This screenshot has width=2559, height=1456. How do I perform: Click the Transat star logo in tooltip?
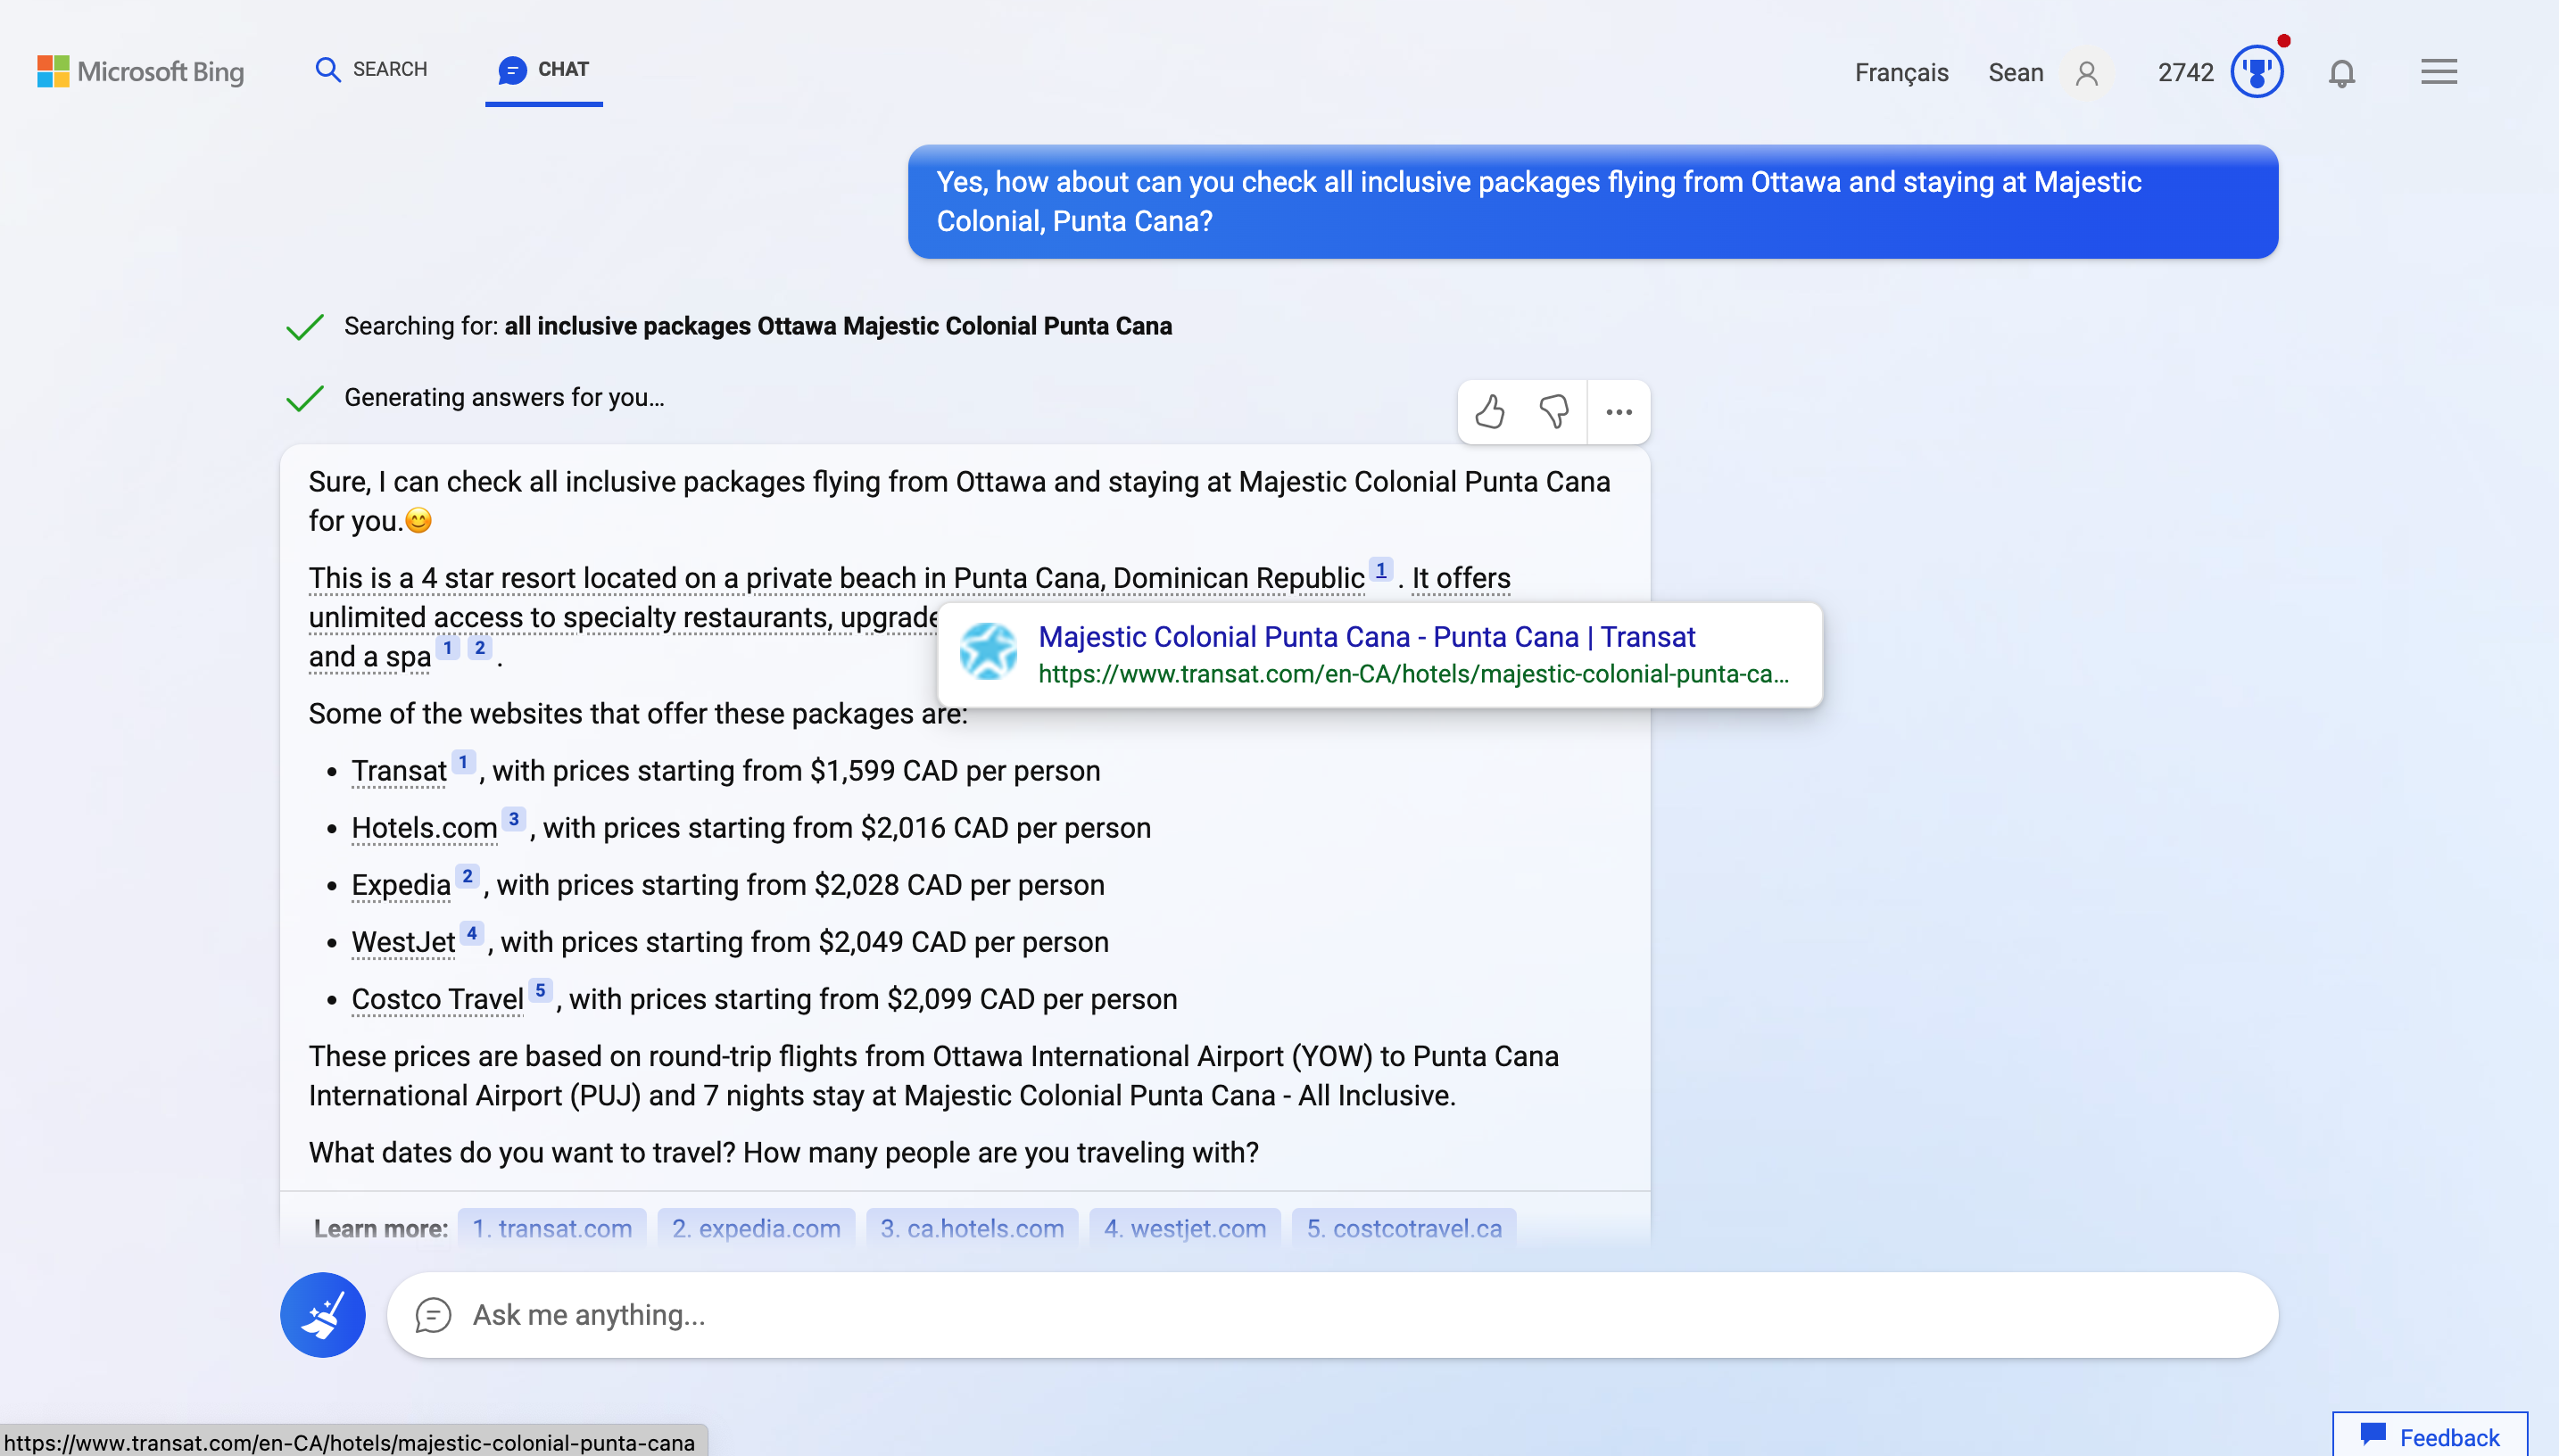[x=987, y=651]
